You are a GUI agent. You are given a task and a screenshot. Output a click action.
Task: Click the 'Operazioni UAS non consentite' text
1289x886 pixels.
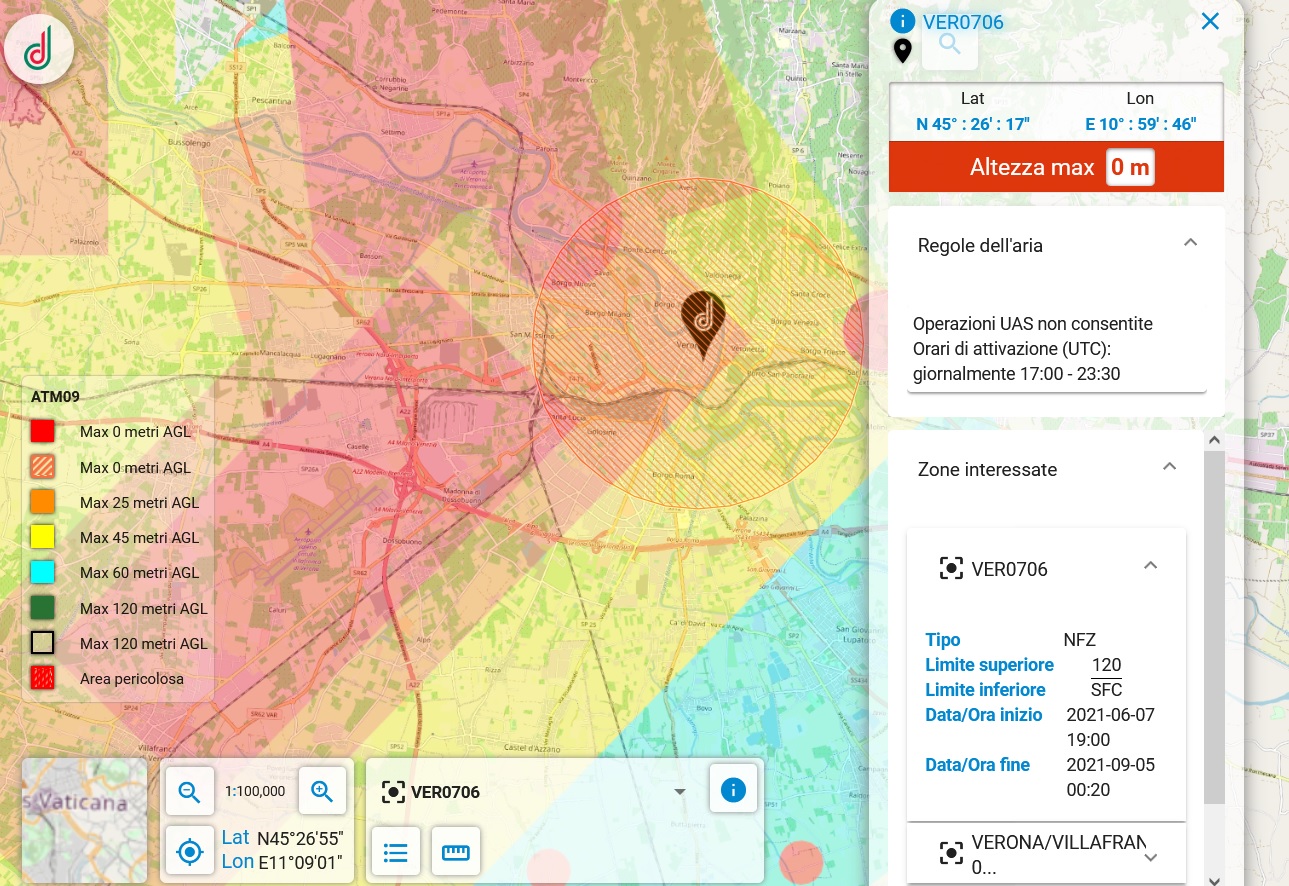pos(1033,324)
